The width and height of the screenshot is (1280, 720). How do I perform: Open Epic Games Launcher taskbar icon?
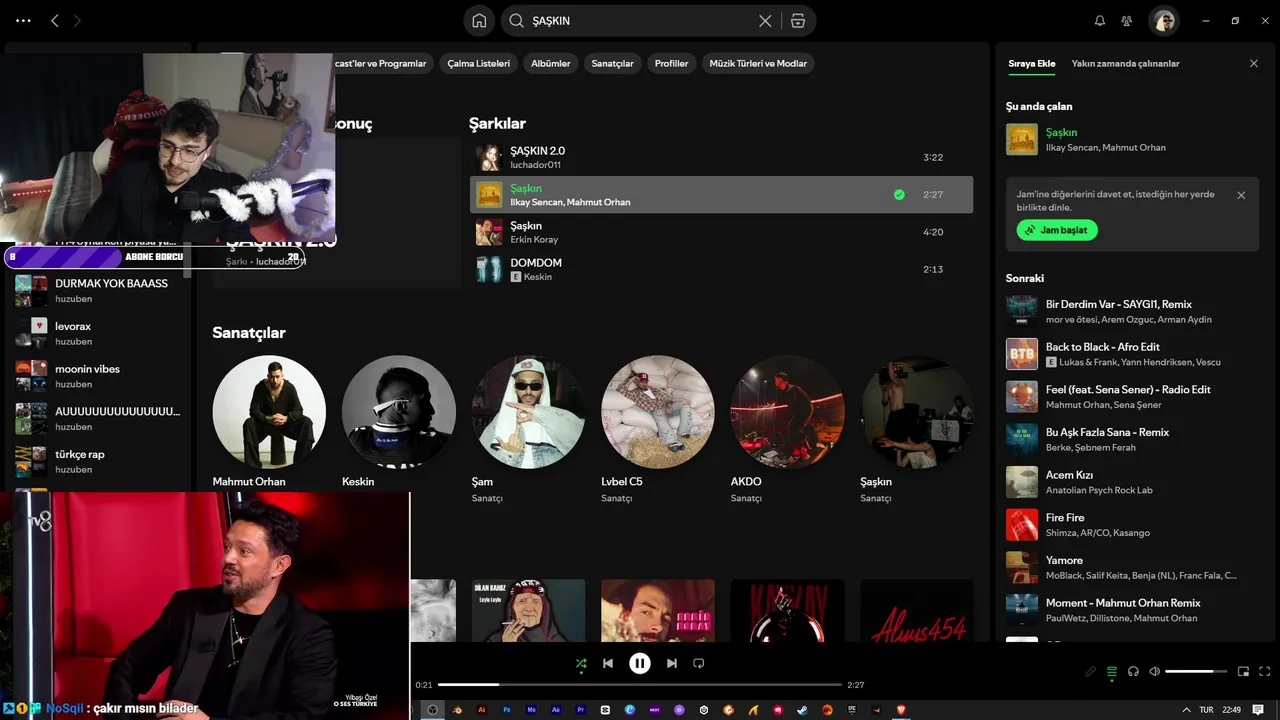[x=851, y=710]
